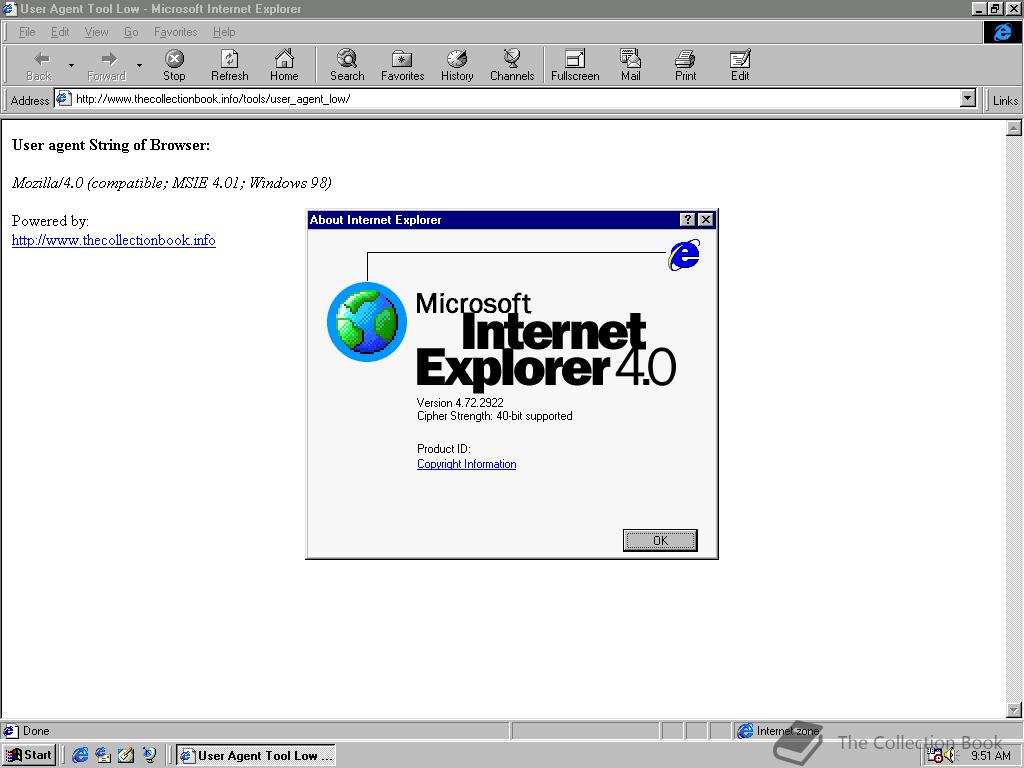
Task: Open the Channels bar
Action: click(x=512, y=66)
